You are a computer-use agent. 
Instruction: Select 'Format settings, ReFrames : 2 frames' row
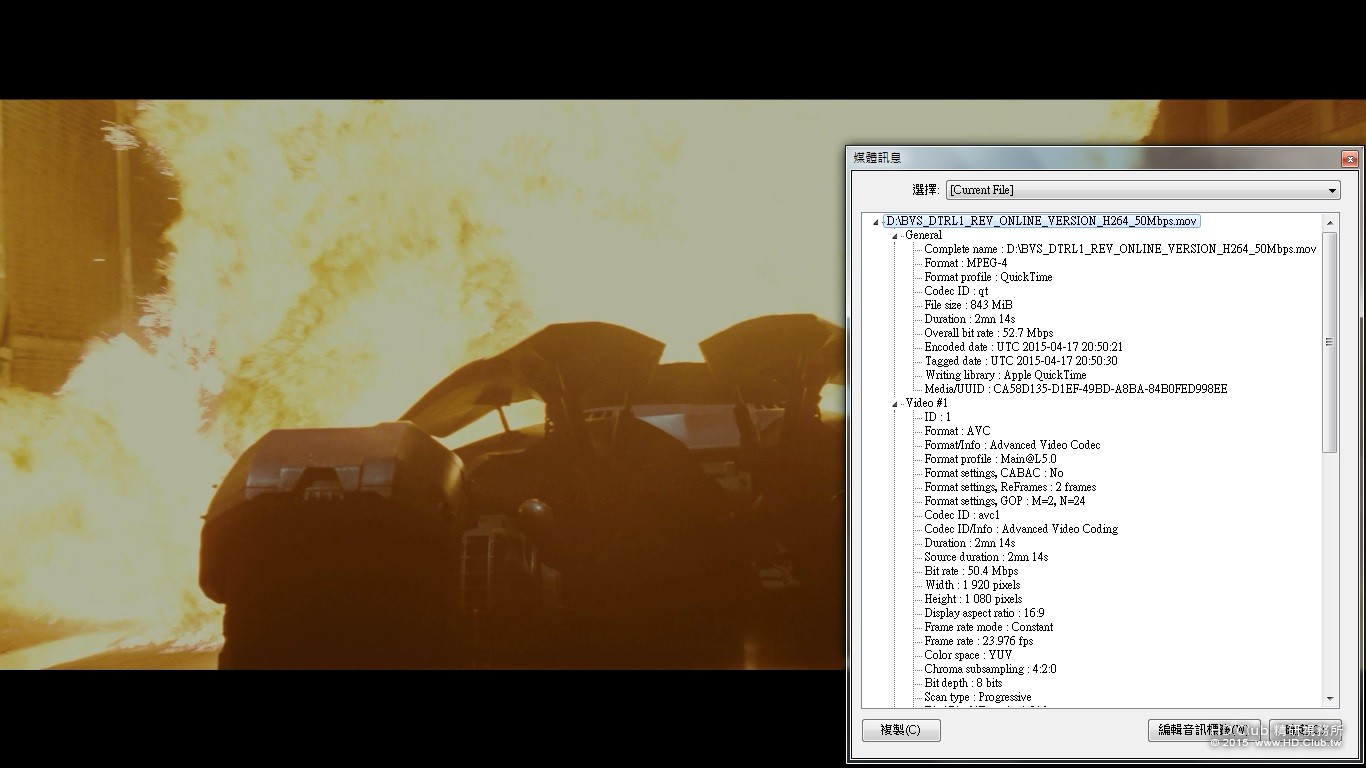[1010, 487]
